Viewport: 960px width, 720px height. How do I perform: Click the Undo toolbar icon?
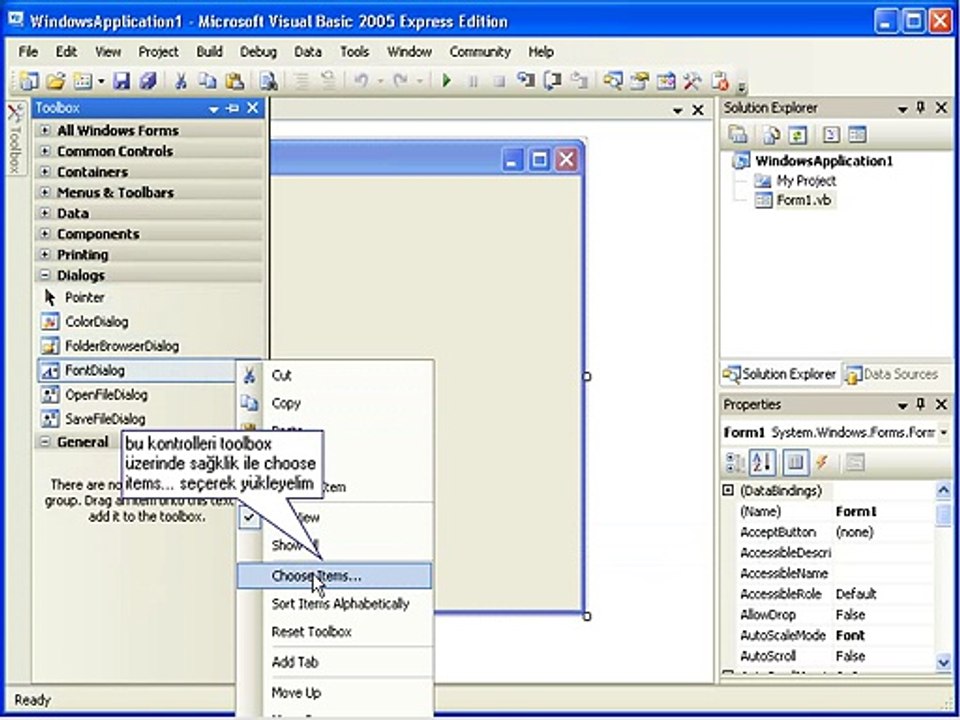click(x=361, y=81)
